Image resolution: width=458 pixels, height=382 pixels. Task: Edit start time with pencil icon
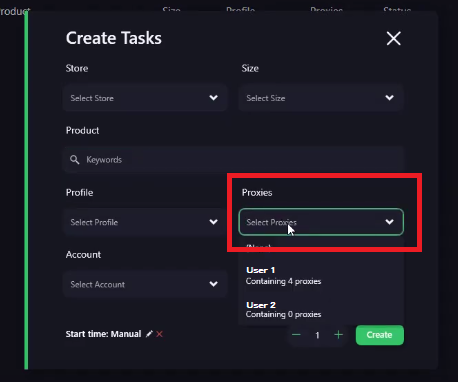point(149,334)
